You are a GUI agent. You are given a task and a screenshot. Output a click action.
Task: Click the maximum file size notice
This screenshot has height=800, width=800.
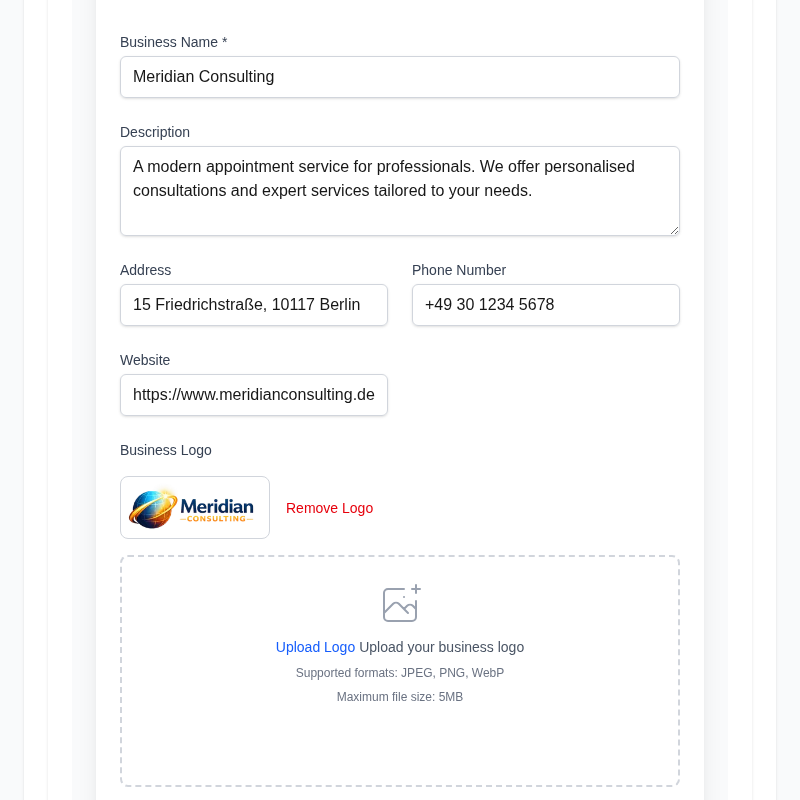pyautogui.click(x=400, y=696)
